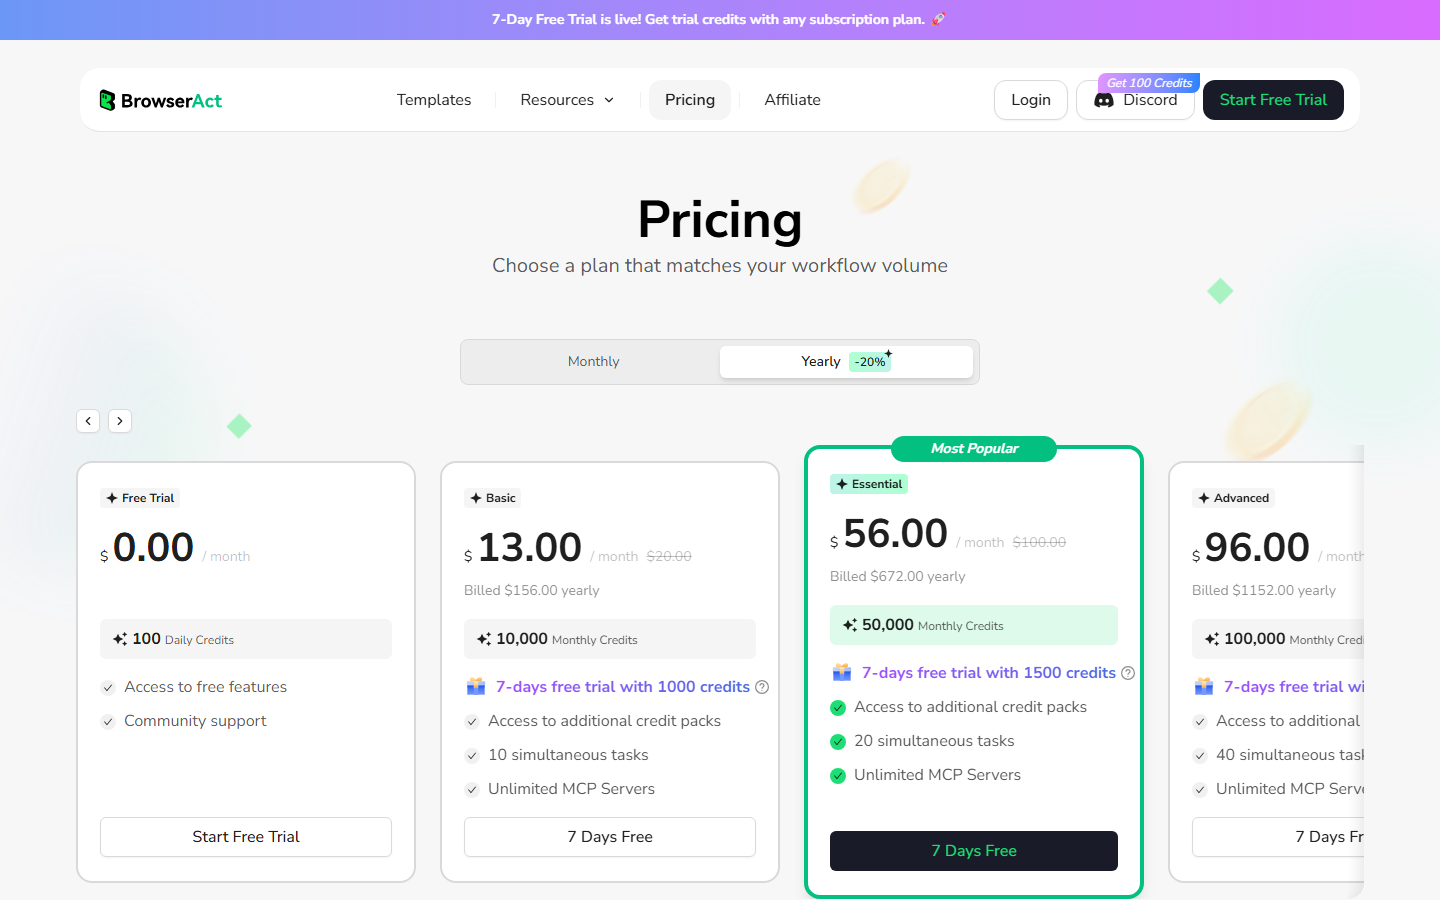This screenshot has height=900, width=1440.
Task: Click the gift icon next to Basic trial offer
Action: 476,686
